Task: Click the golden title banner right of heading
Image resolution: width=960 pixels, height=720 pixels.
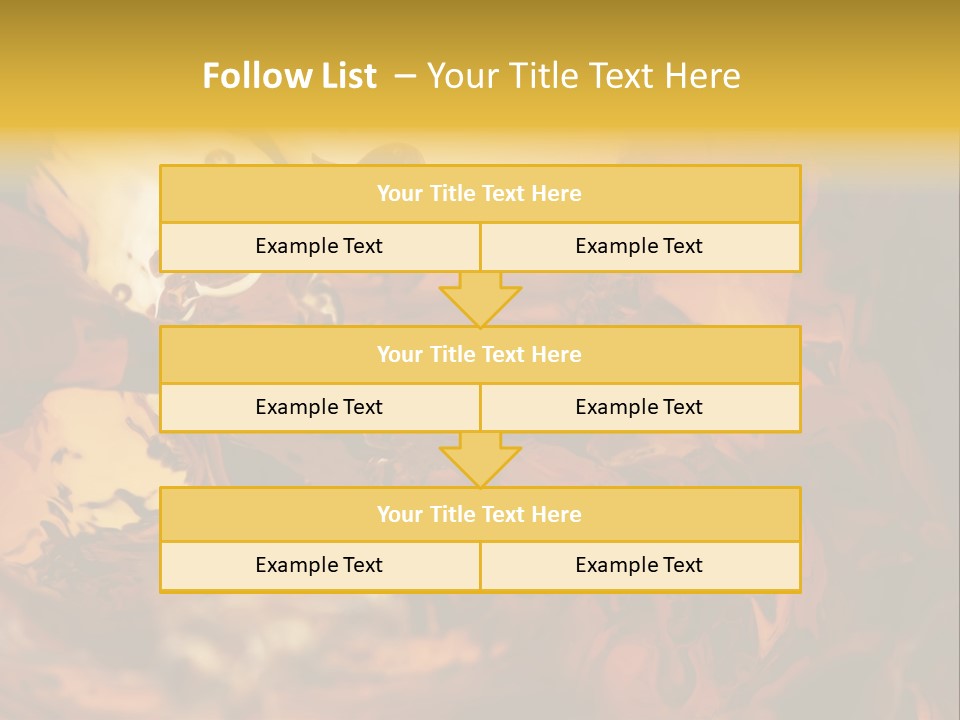Action: 860,76
